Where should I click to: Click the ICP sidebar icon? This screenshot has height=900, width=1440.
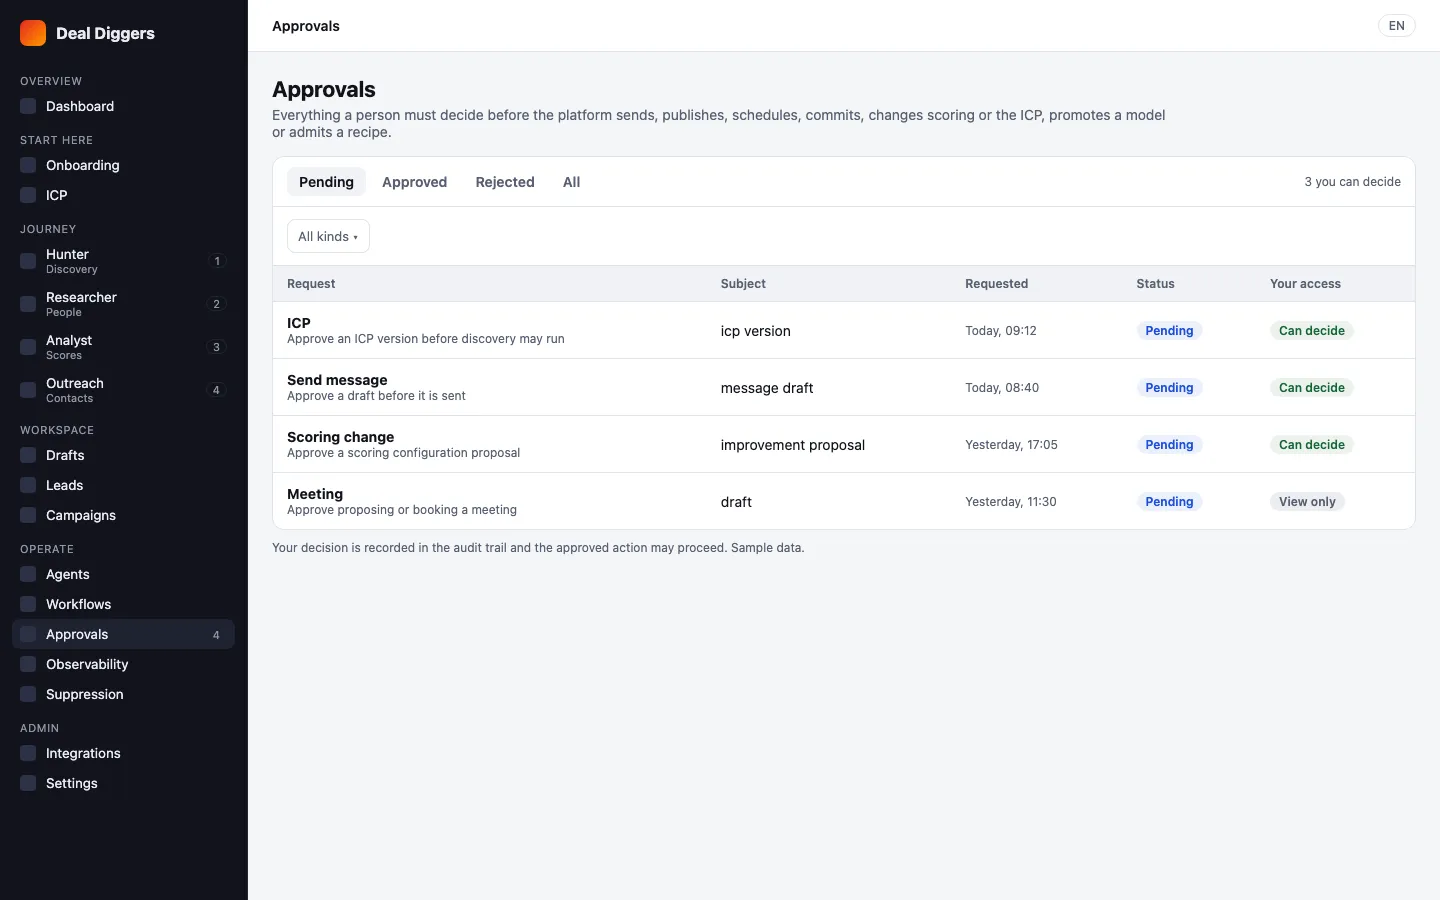(28, 195)
